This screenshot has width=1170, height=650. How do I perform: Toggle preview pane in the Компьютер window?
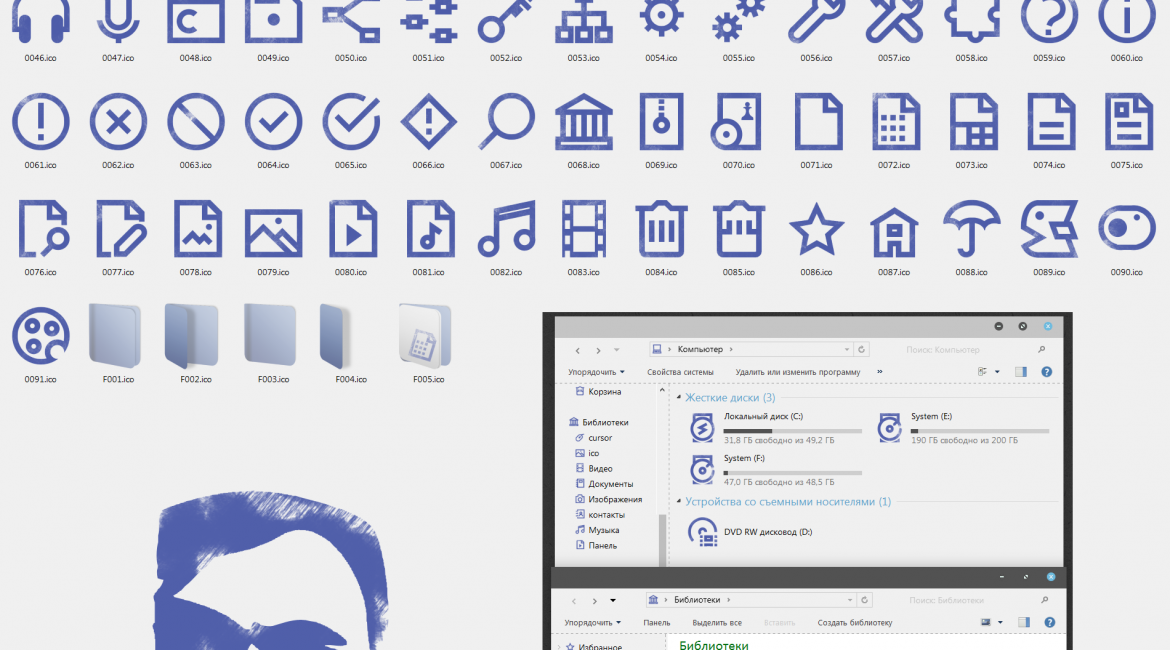point(1021,372)
